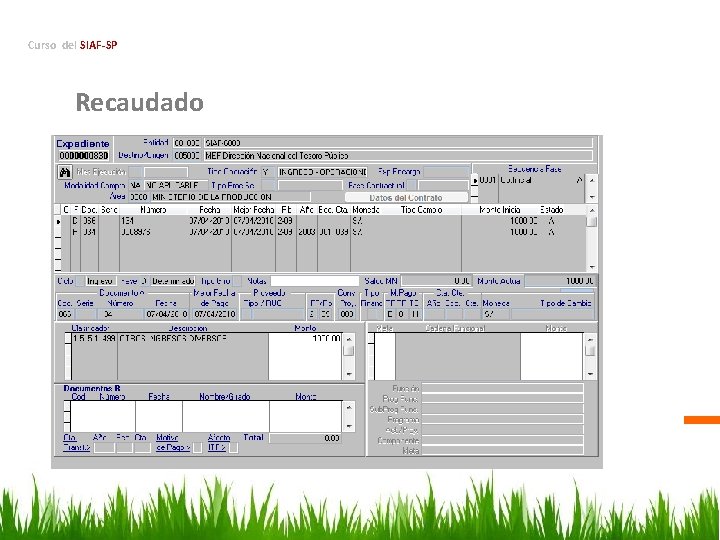Click the phase grid scroll down arrow
Image resolution: width=720 pixels, height=540 pixels.
click(x=592, y=267)
